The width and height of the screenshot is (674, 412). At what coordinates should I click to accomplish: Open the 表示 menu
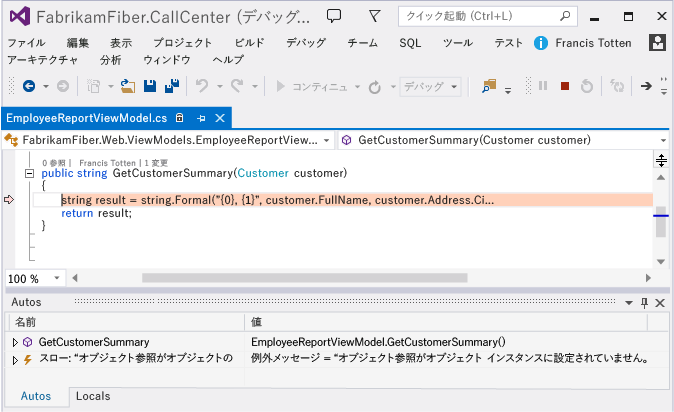[121, 43]
